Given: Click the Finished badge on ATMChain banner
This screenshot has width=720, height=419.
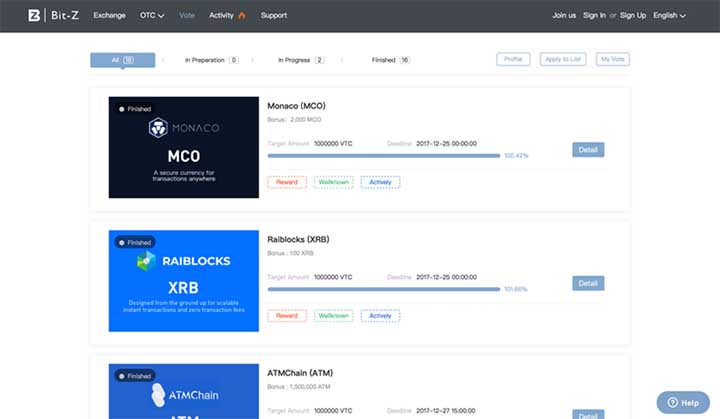Looking at the screenshot, I should tap(135, 376).
